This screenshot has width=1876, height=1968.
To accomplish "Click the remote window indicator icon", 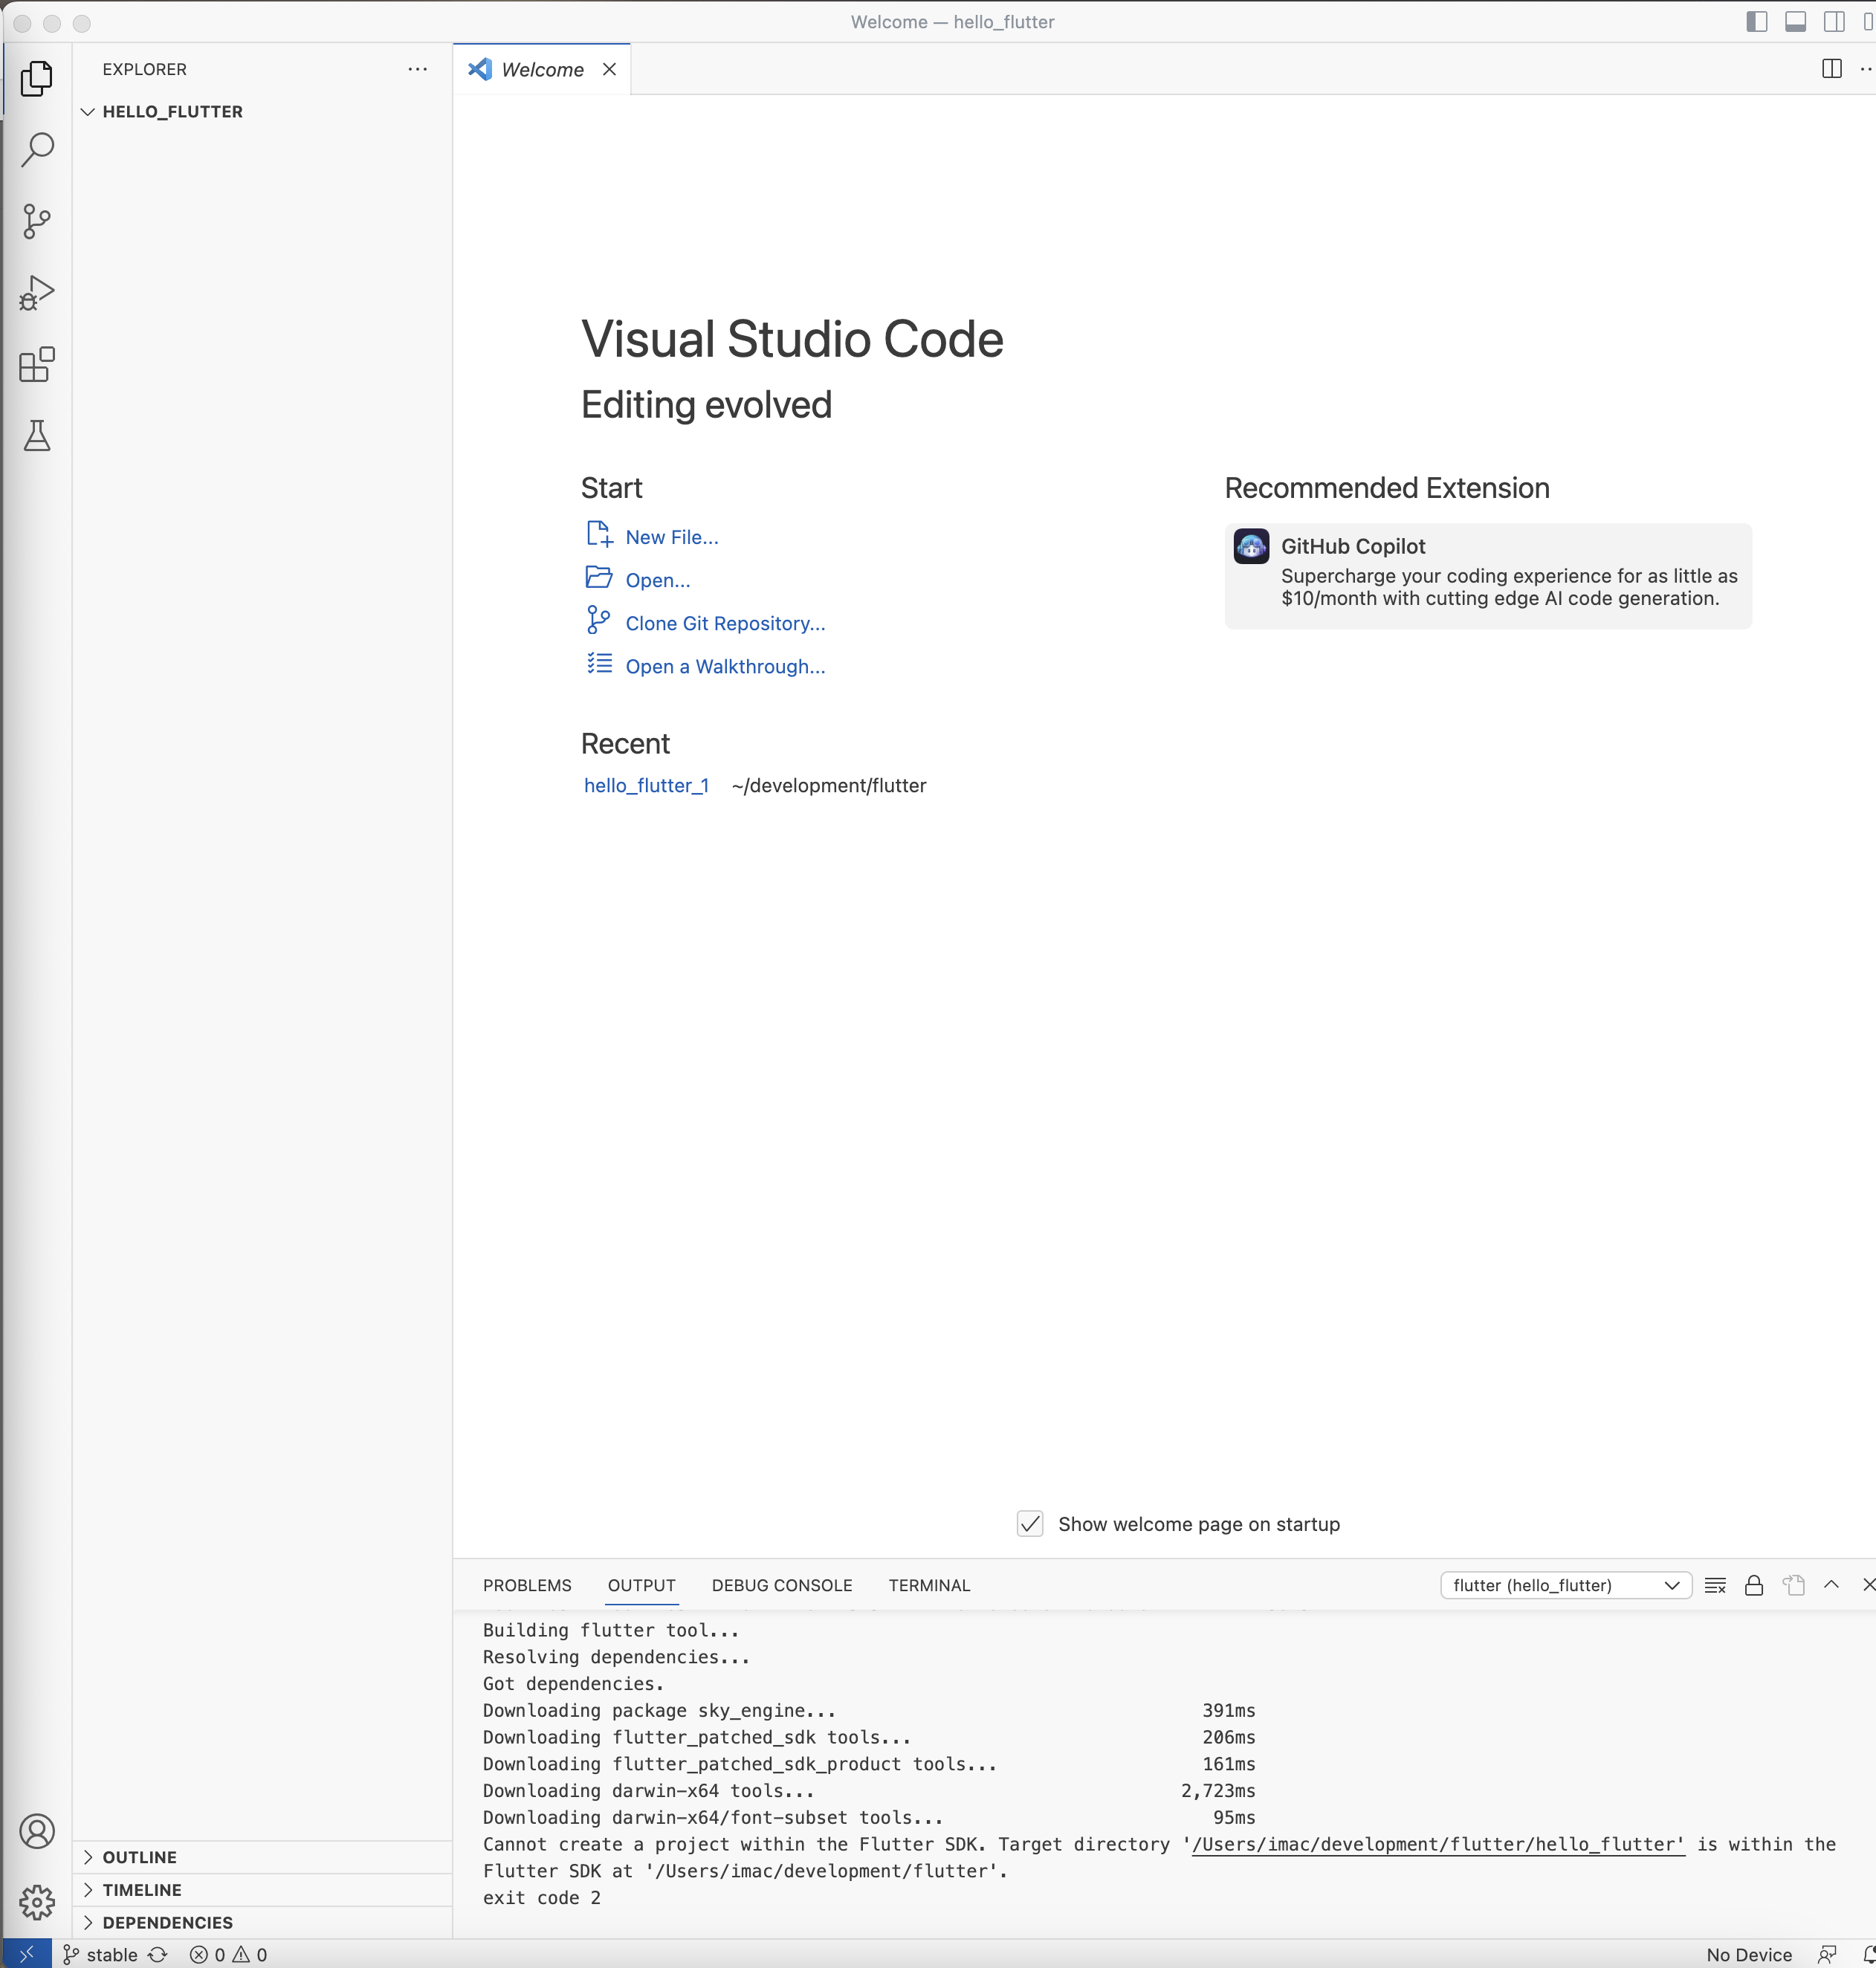I will (x=27, y=1954).
